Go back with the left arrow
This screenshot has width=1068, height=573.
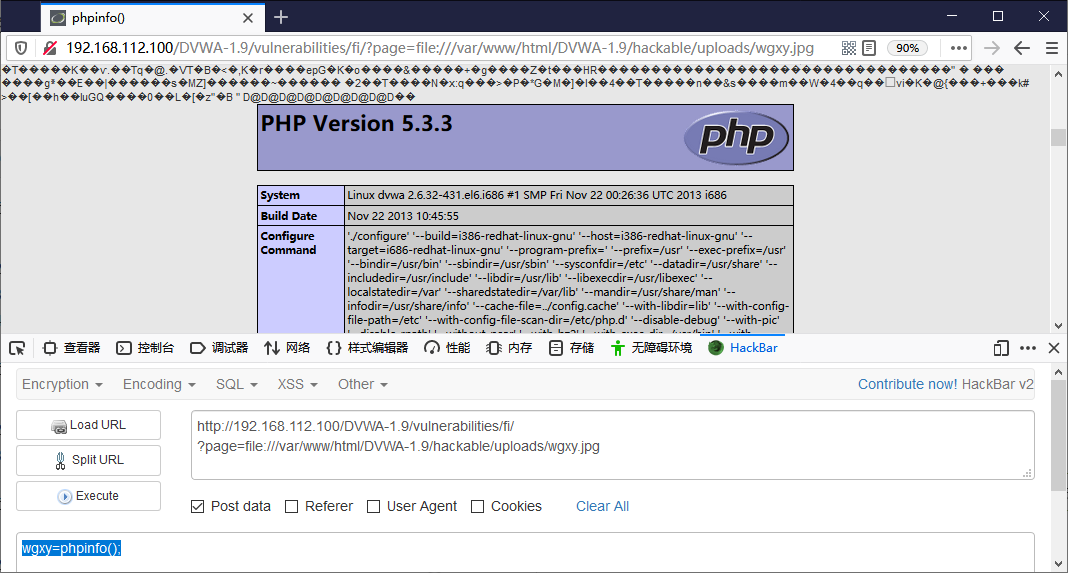(1022, 48)
